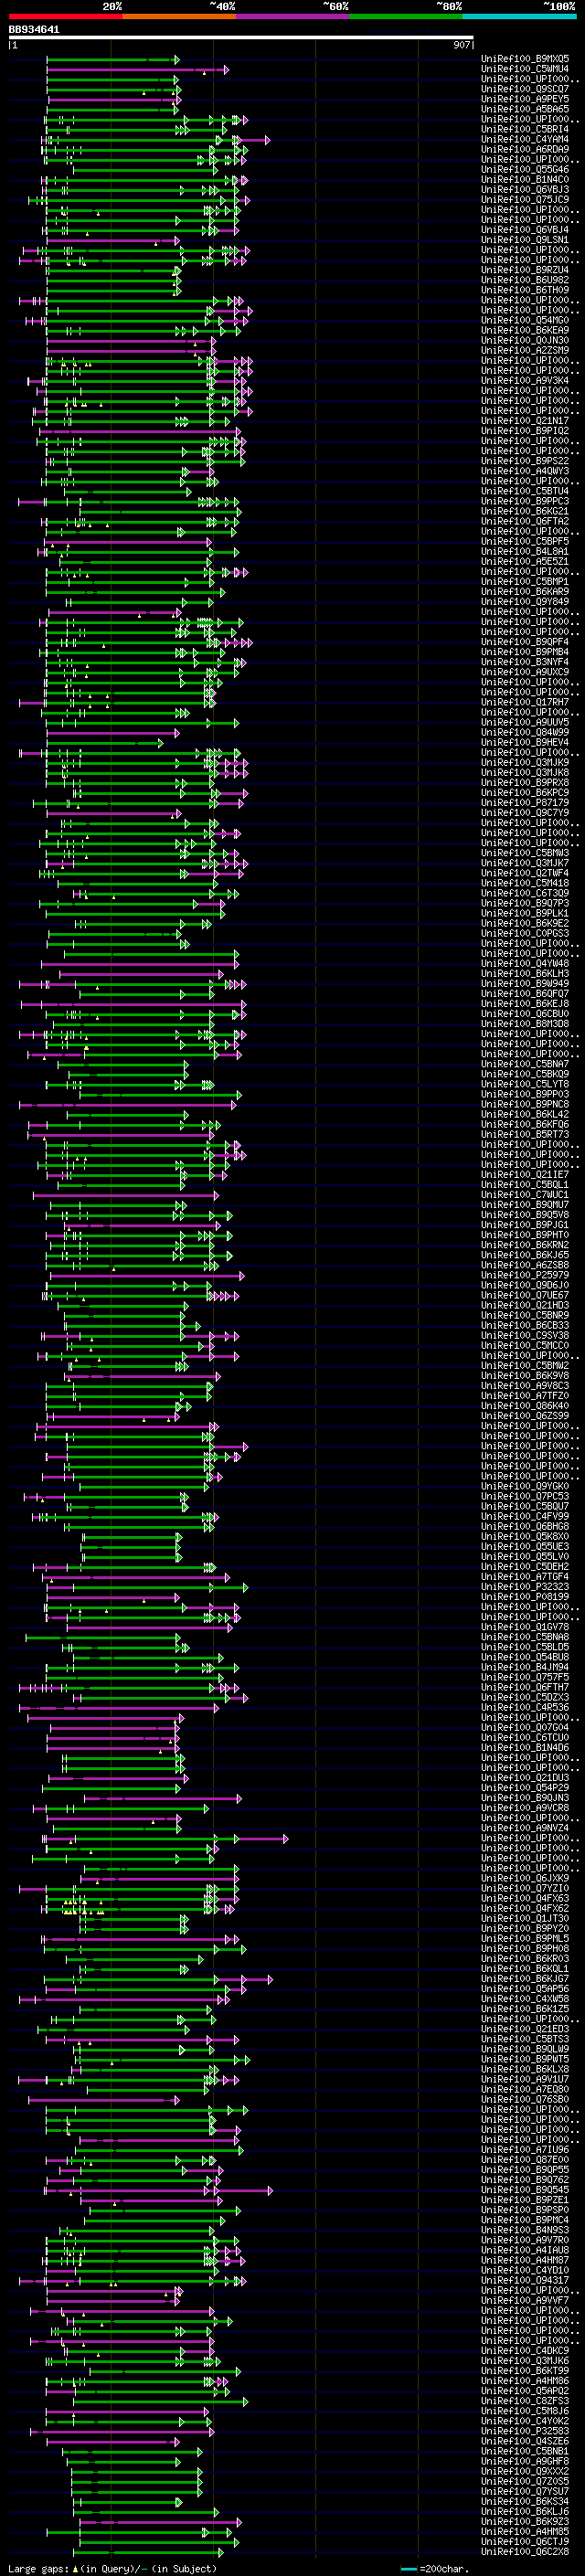This screenshot has height=2576, width=585.
Task: Select hit label UniRef100_Q55G46
Action: tap(525, 169)
